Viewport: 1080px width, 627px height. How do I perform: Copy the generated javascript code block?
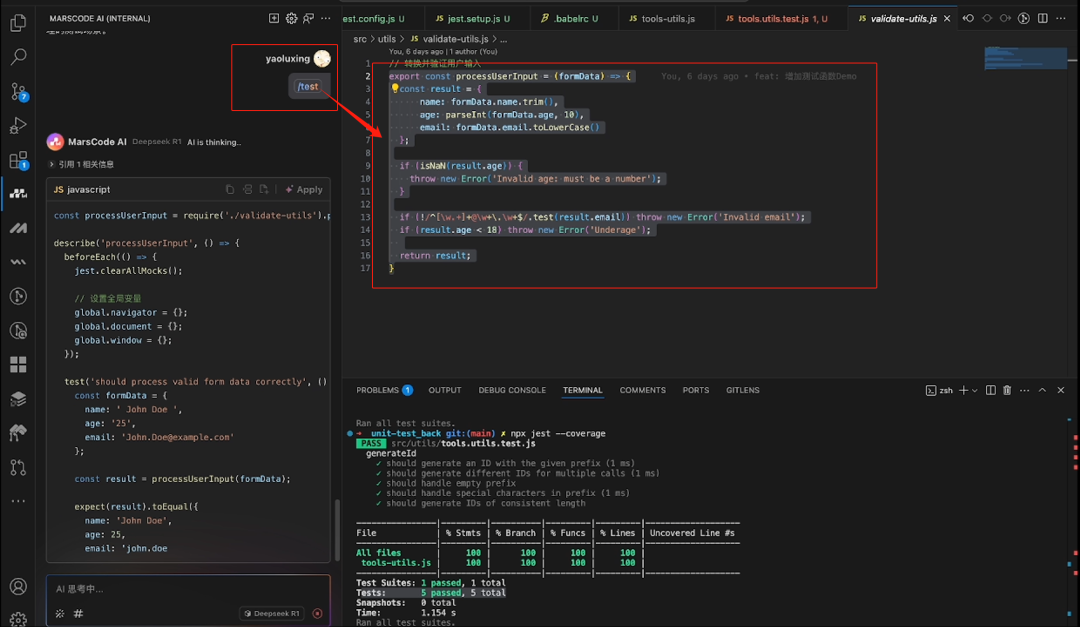pos(230,189)
